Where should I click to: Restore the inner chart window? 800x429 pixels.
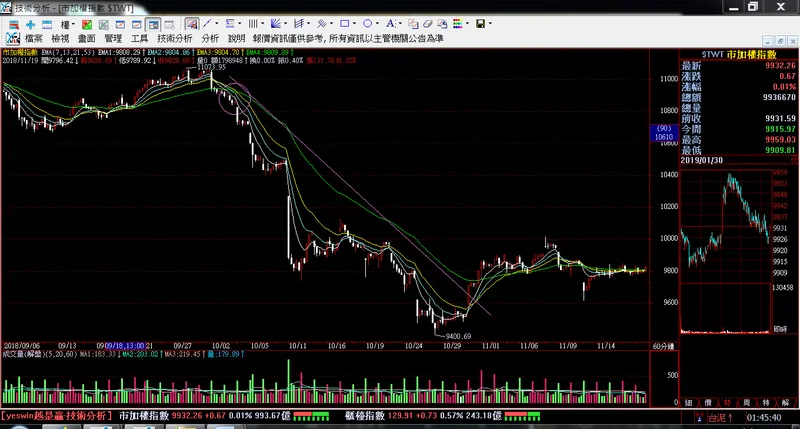click(780, 41)
